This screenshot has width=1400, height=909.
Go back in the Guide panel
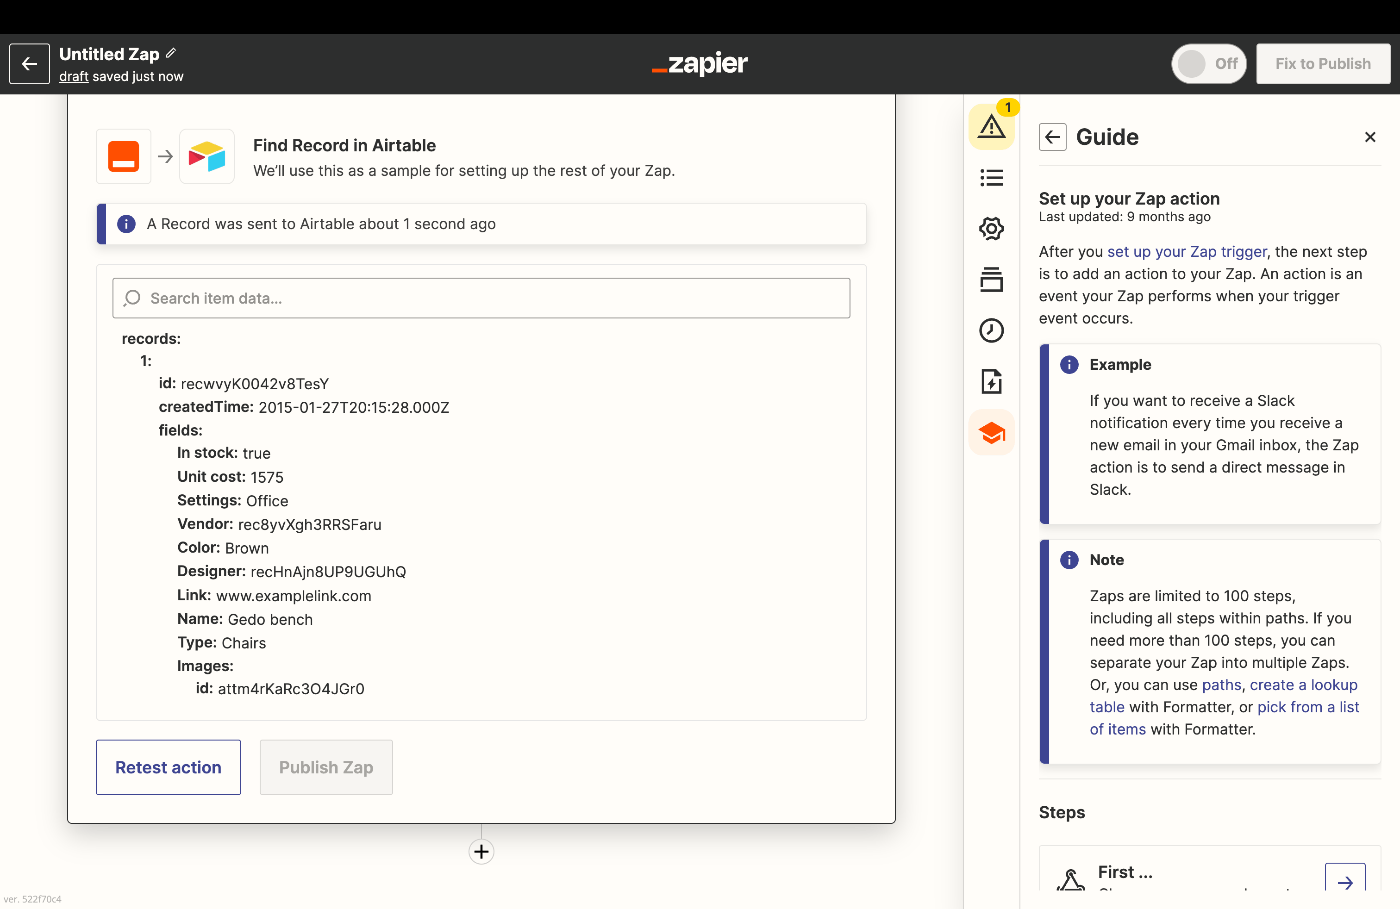click(x=1053, y=137)
